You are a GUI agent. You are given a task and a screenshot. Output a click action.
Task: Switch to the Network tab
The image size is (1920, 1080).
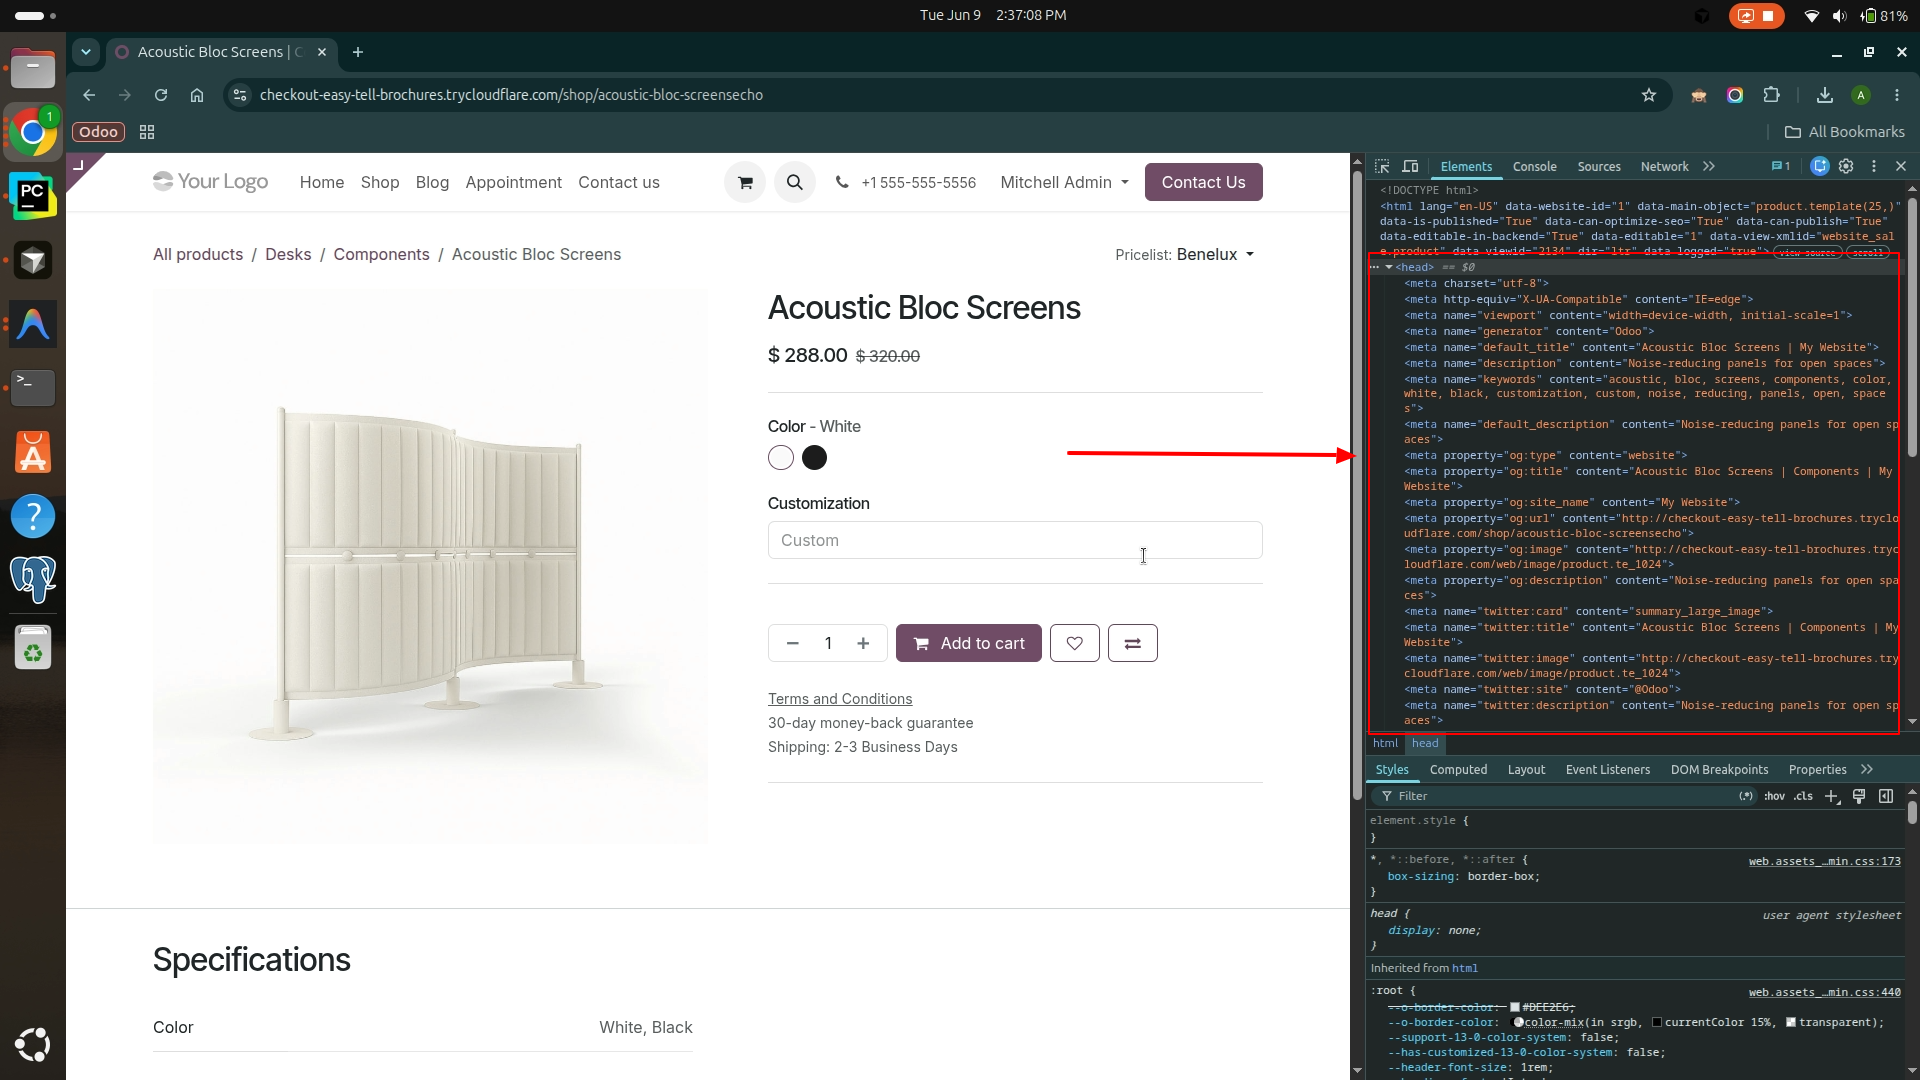pos(1664,167)
